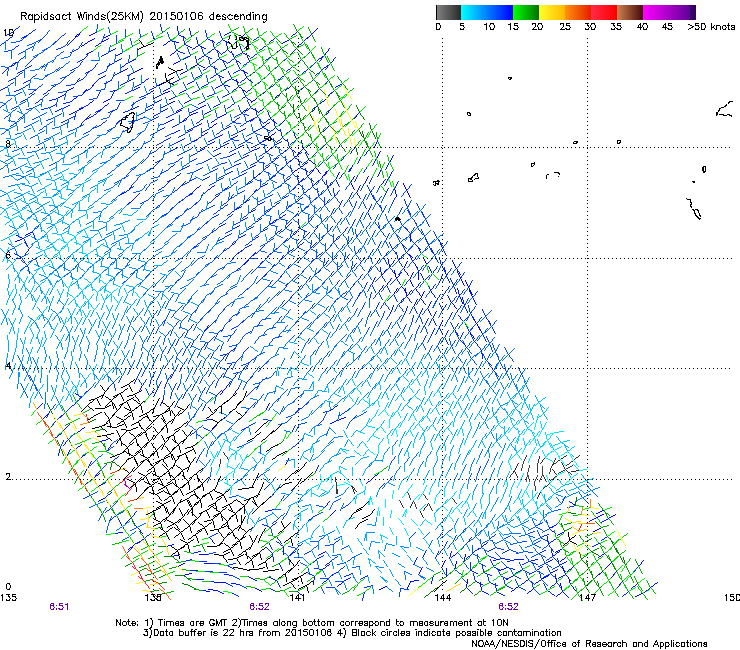The image size is (740, 650).
Task: Pick the magenta-purple 40-50 knots legend segment
Action: [669, 12]
